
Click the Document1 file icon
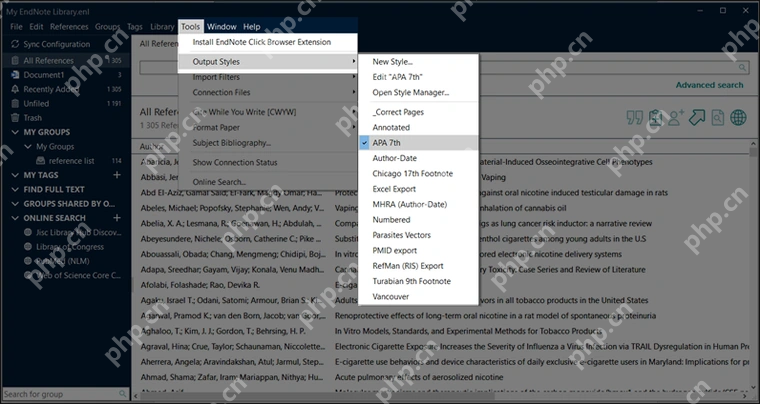[x=15, y=75]
